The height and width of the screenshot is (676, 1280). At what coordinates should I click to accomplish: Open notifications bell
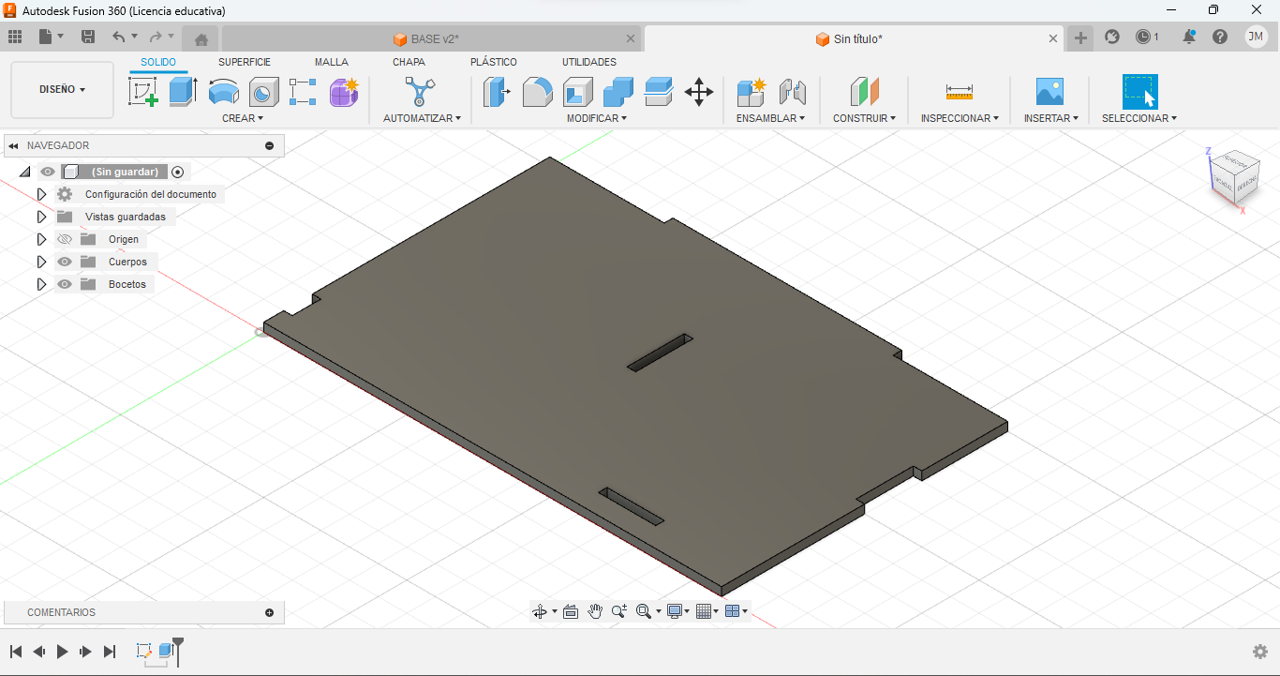pos(1189,37)
